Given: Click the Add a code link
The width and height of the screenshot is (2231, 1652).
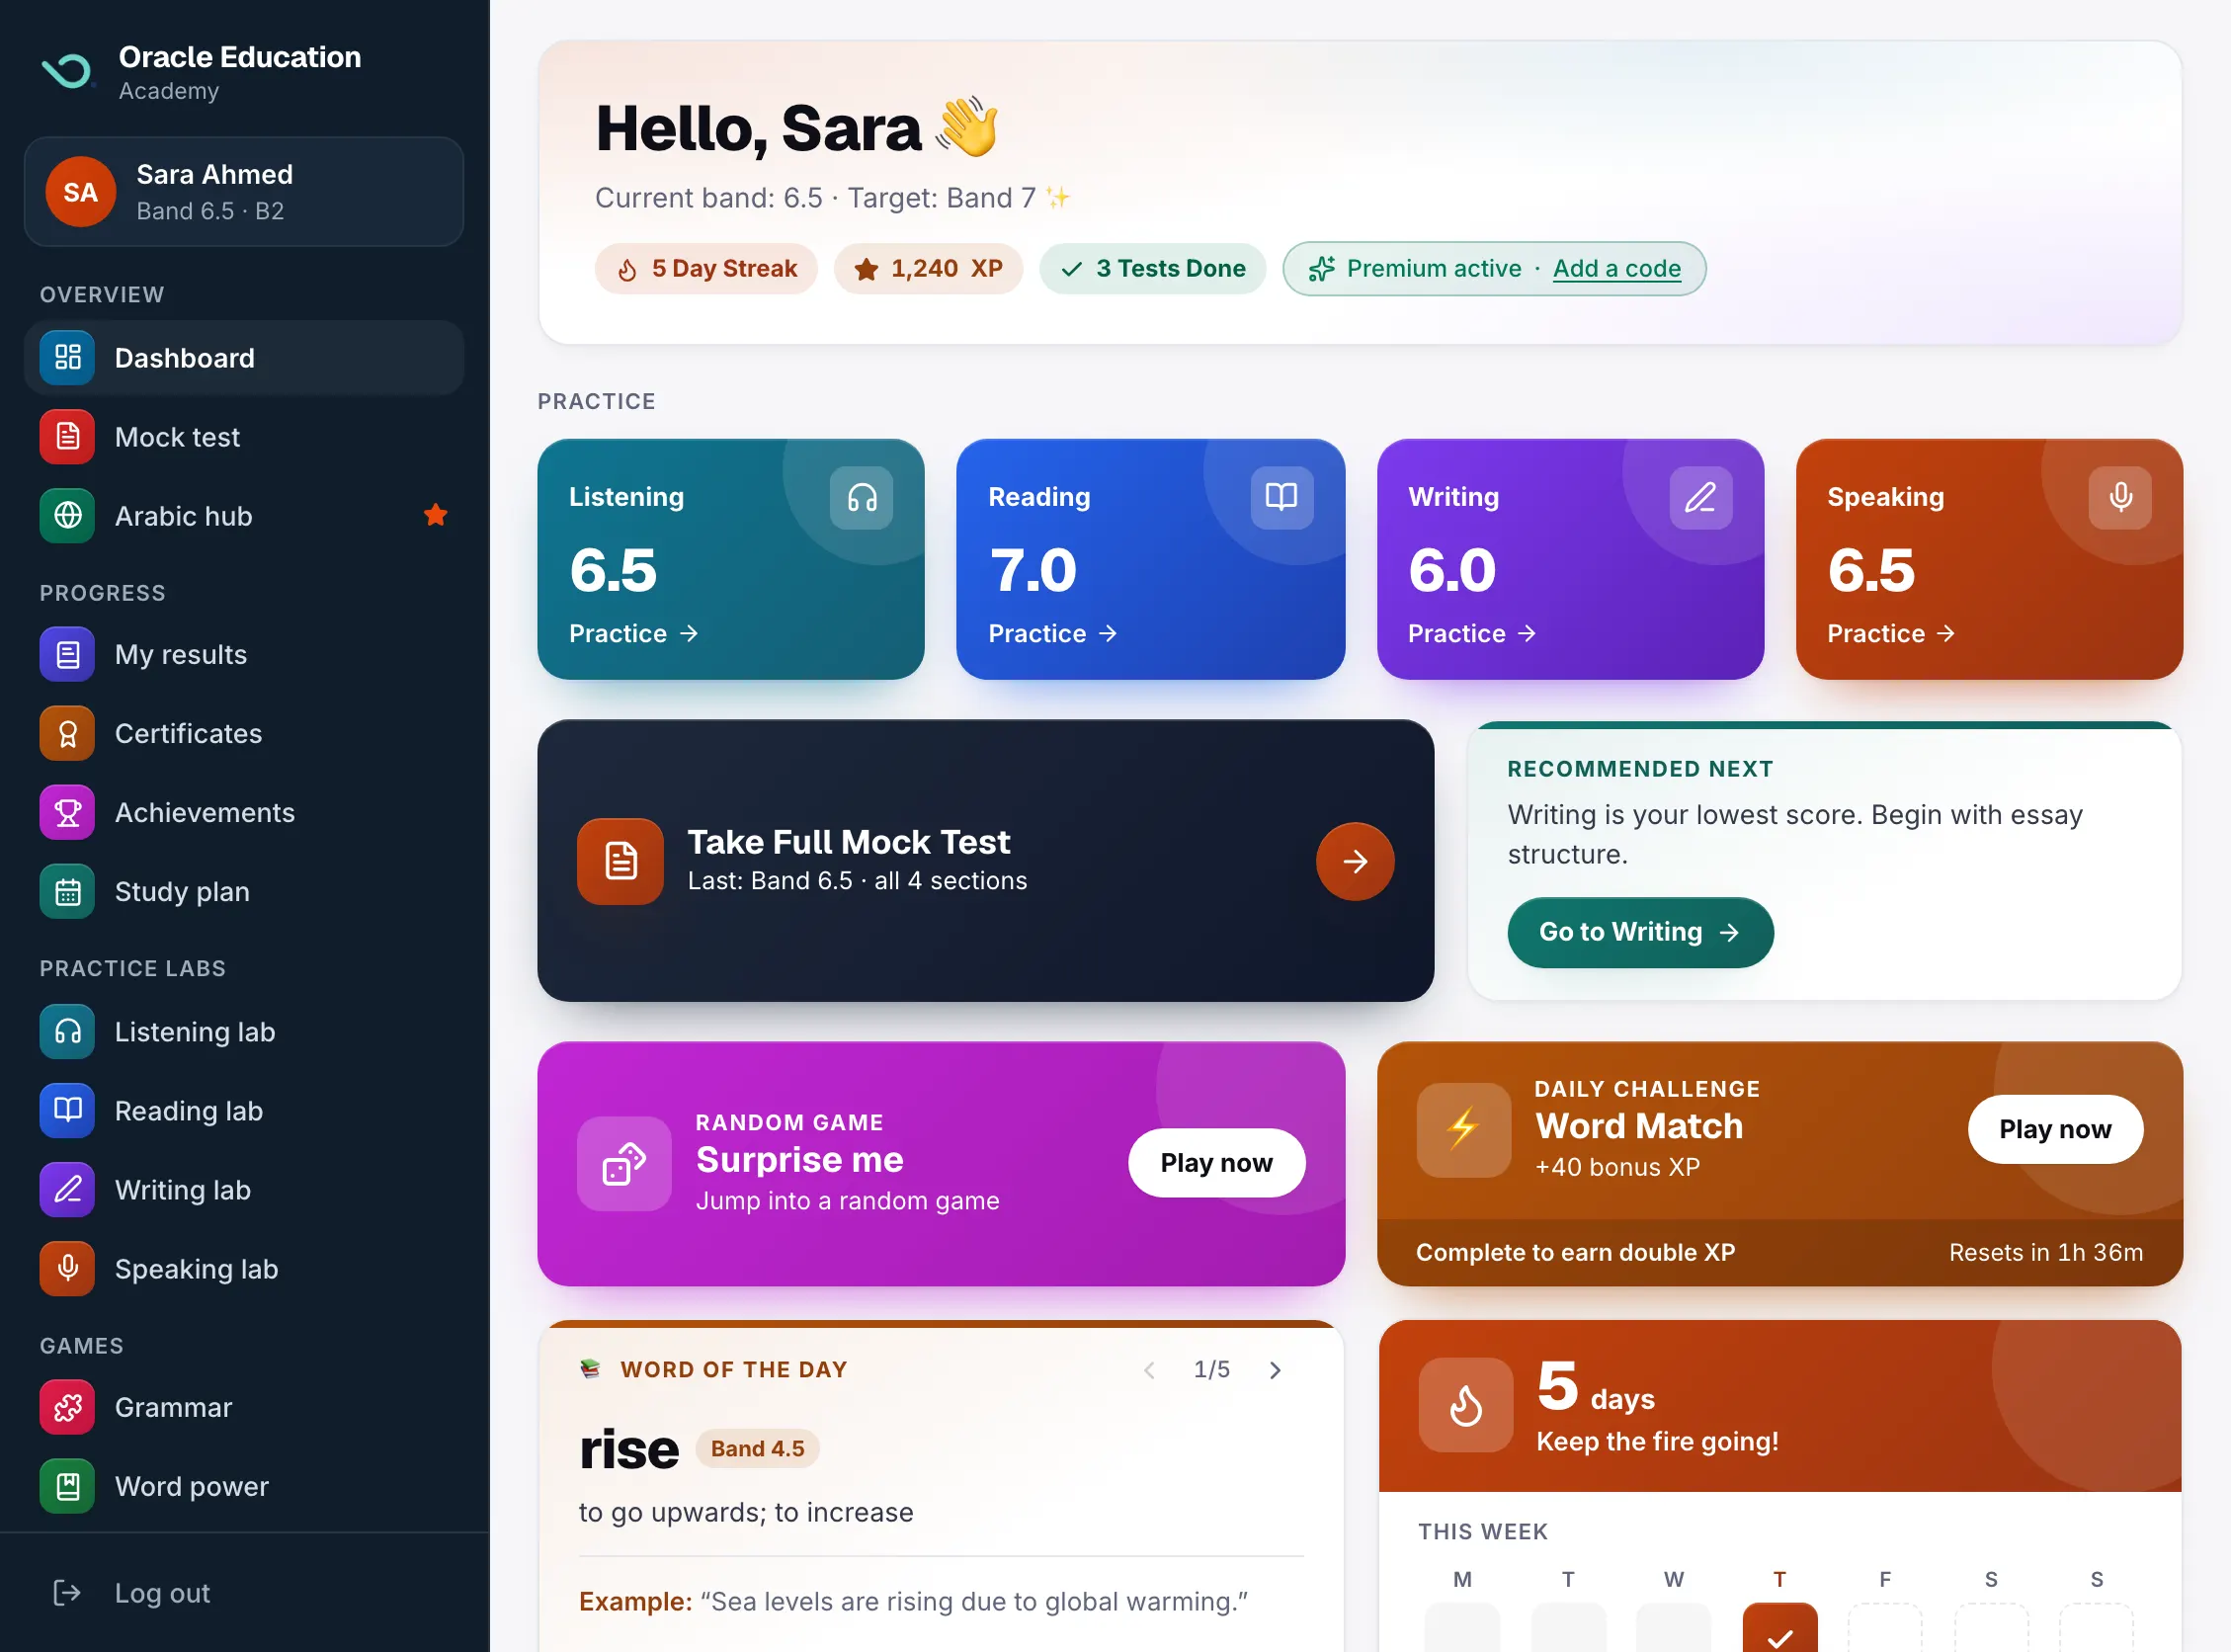Looking at the screenshot, I should tap(1616, 268).
